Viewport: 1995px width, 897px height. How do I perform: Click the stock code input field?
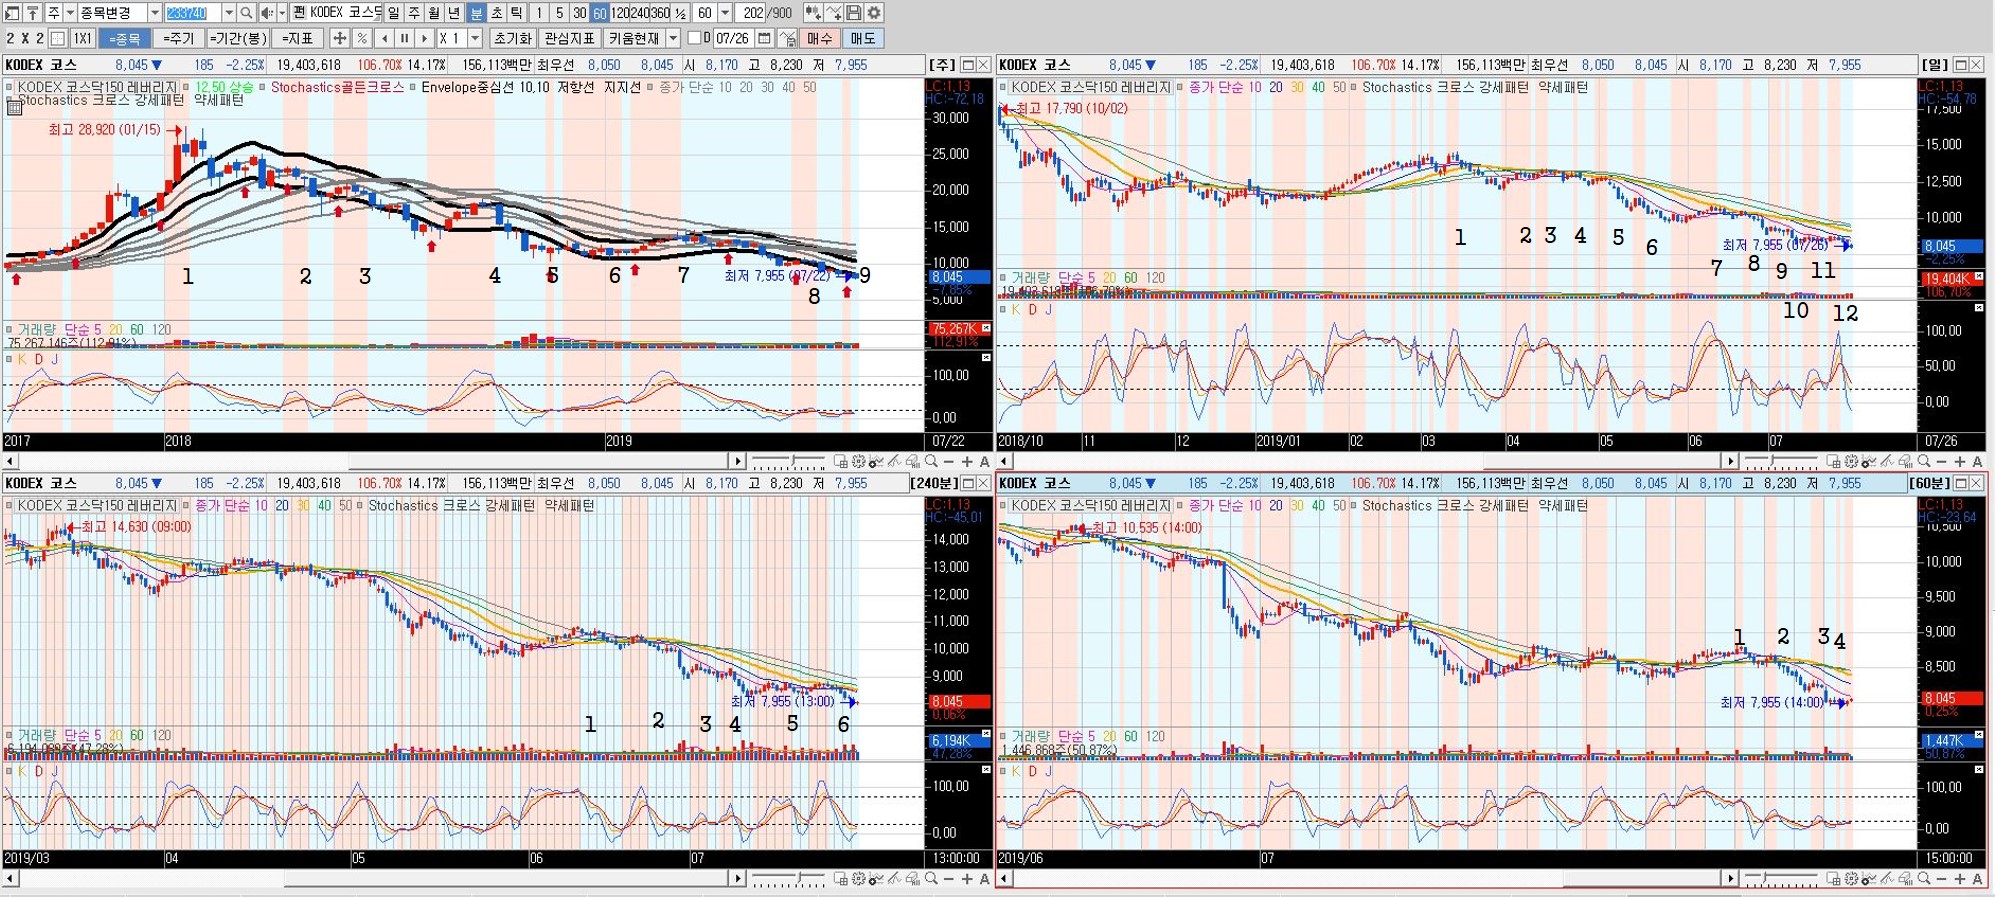192,13
